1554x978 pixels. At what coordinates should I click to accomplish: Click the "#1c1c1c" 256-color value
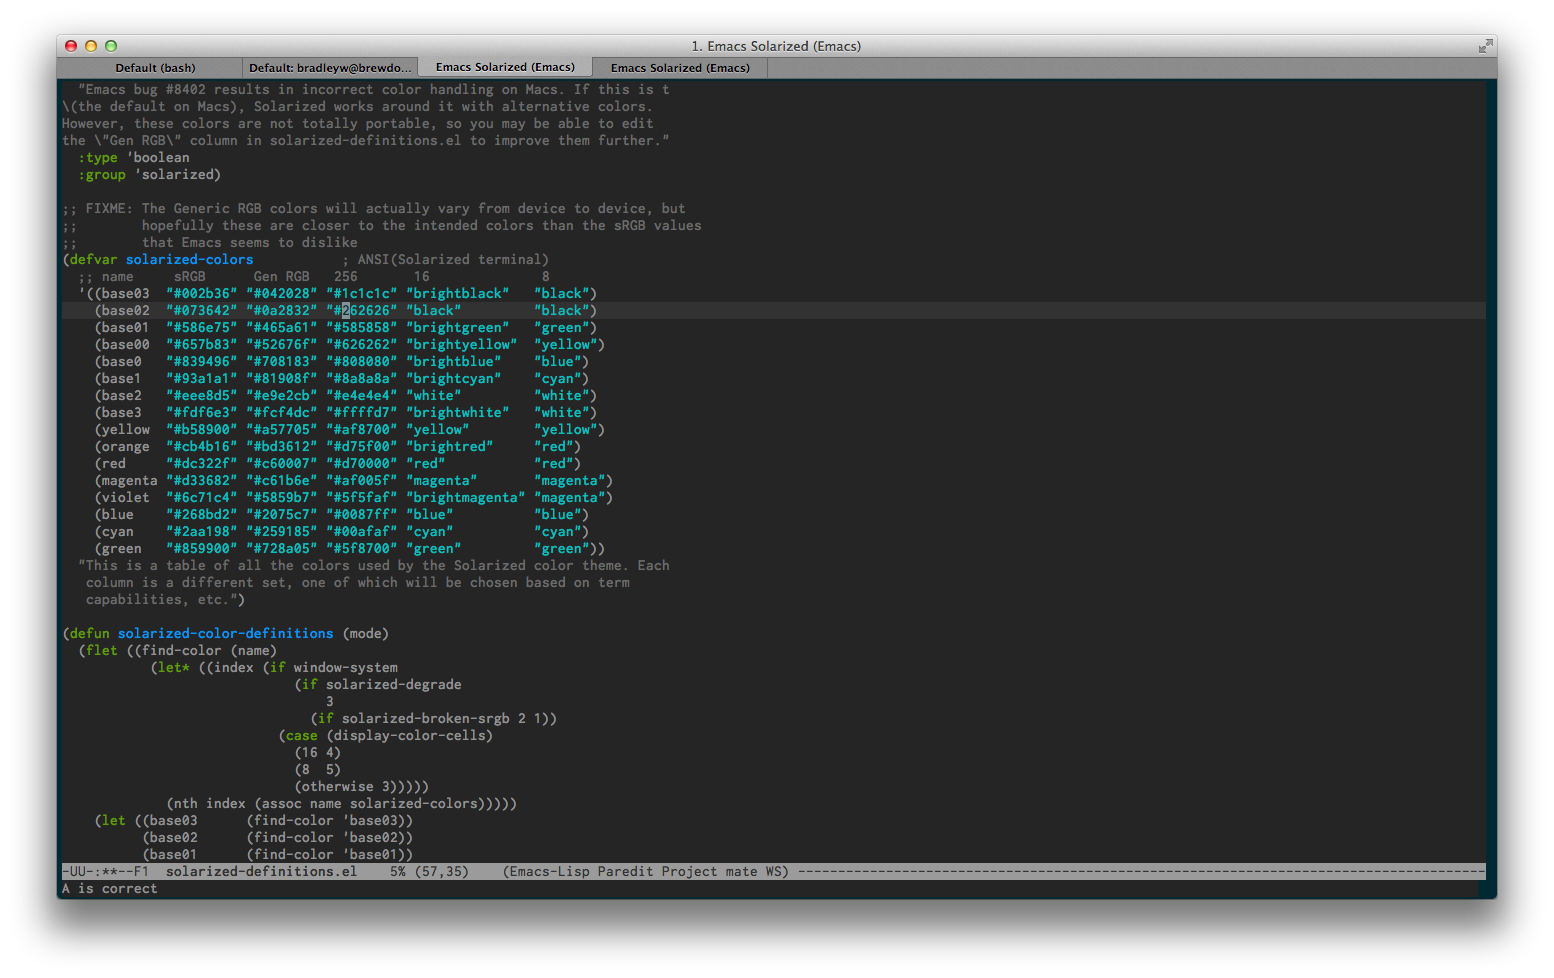362,294
